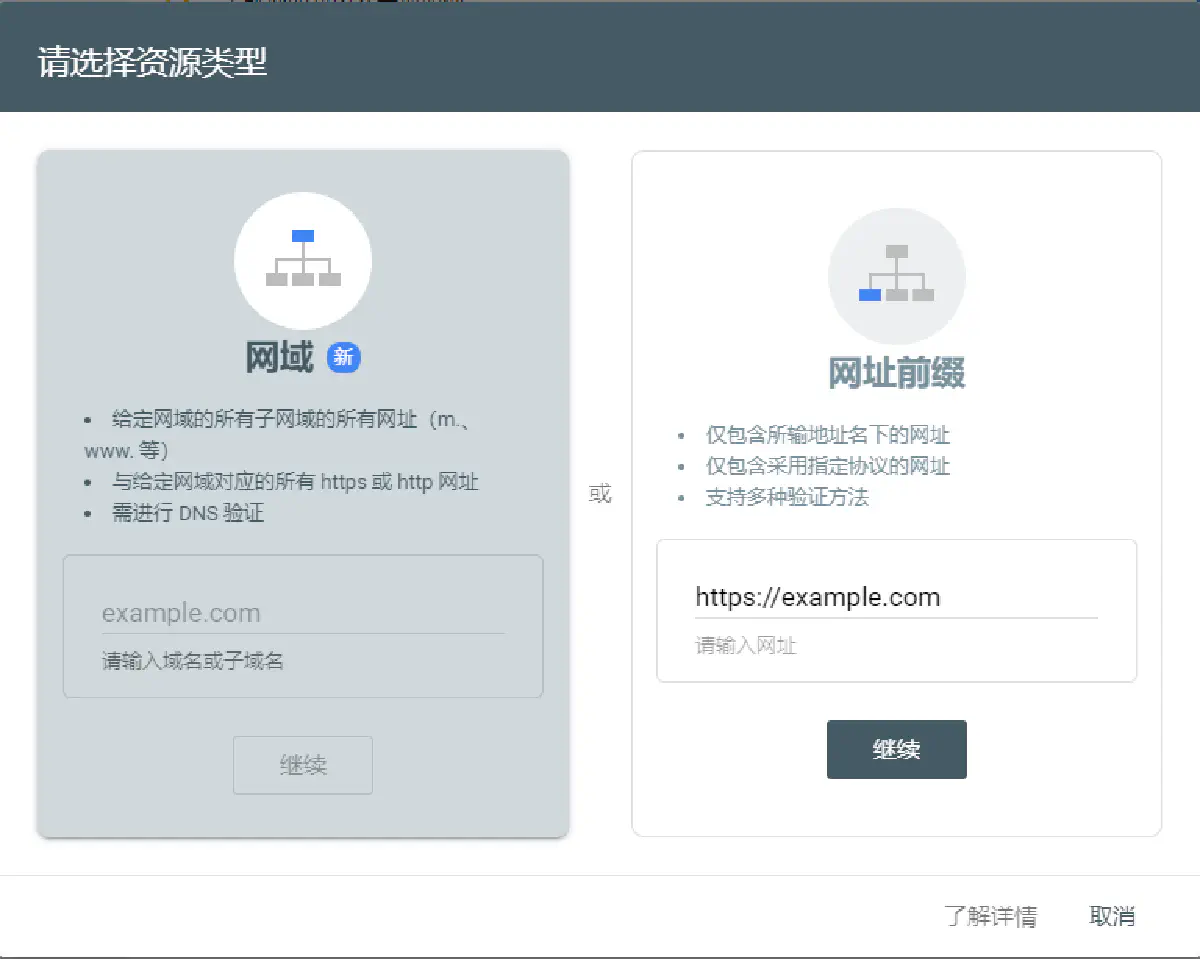1200x959 pixels.
Task: Click the 请输入网址 helper text
Action: pos(746,646)
